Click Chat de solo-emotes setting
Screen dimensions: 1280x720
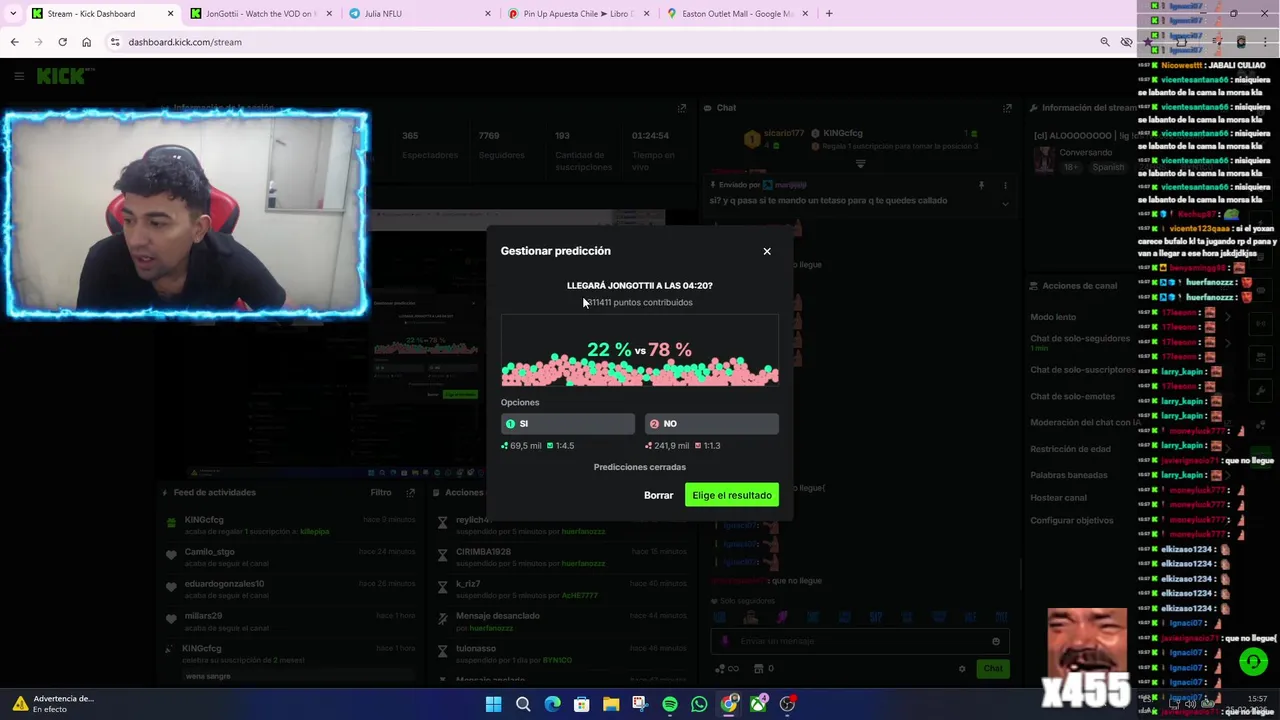1073,396
